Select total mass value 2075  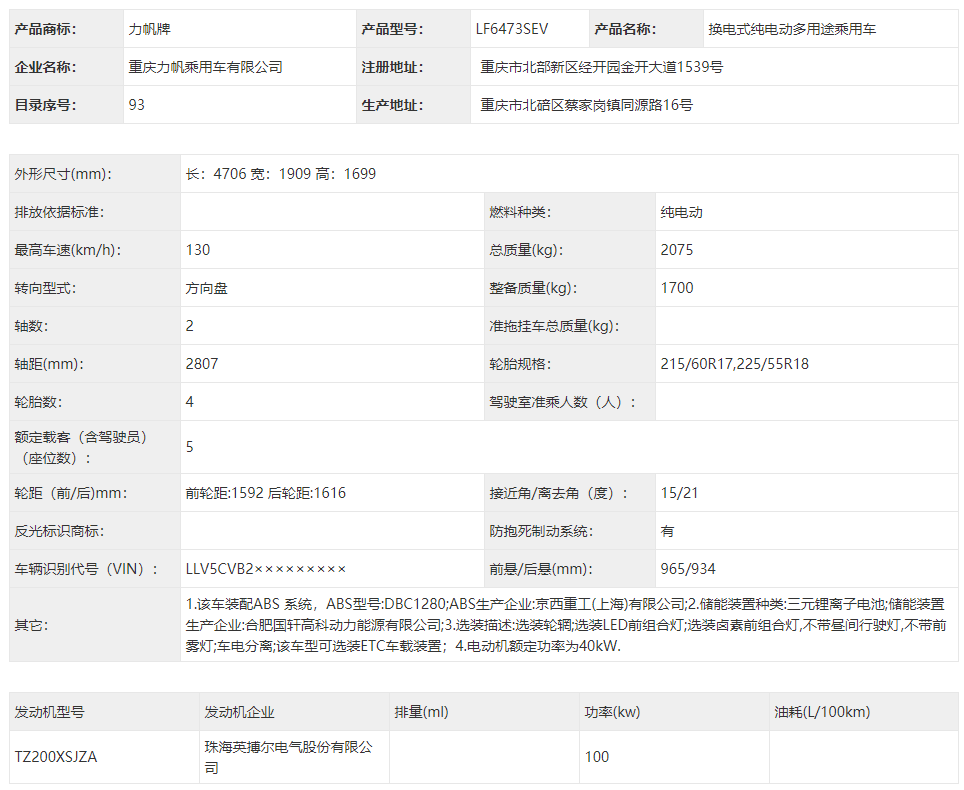676,250
